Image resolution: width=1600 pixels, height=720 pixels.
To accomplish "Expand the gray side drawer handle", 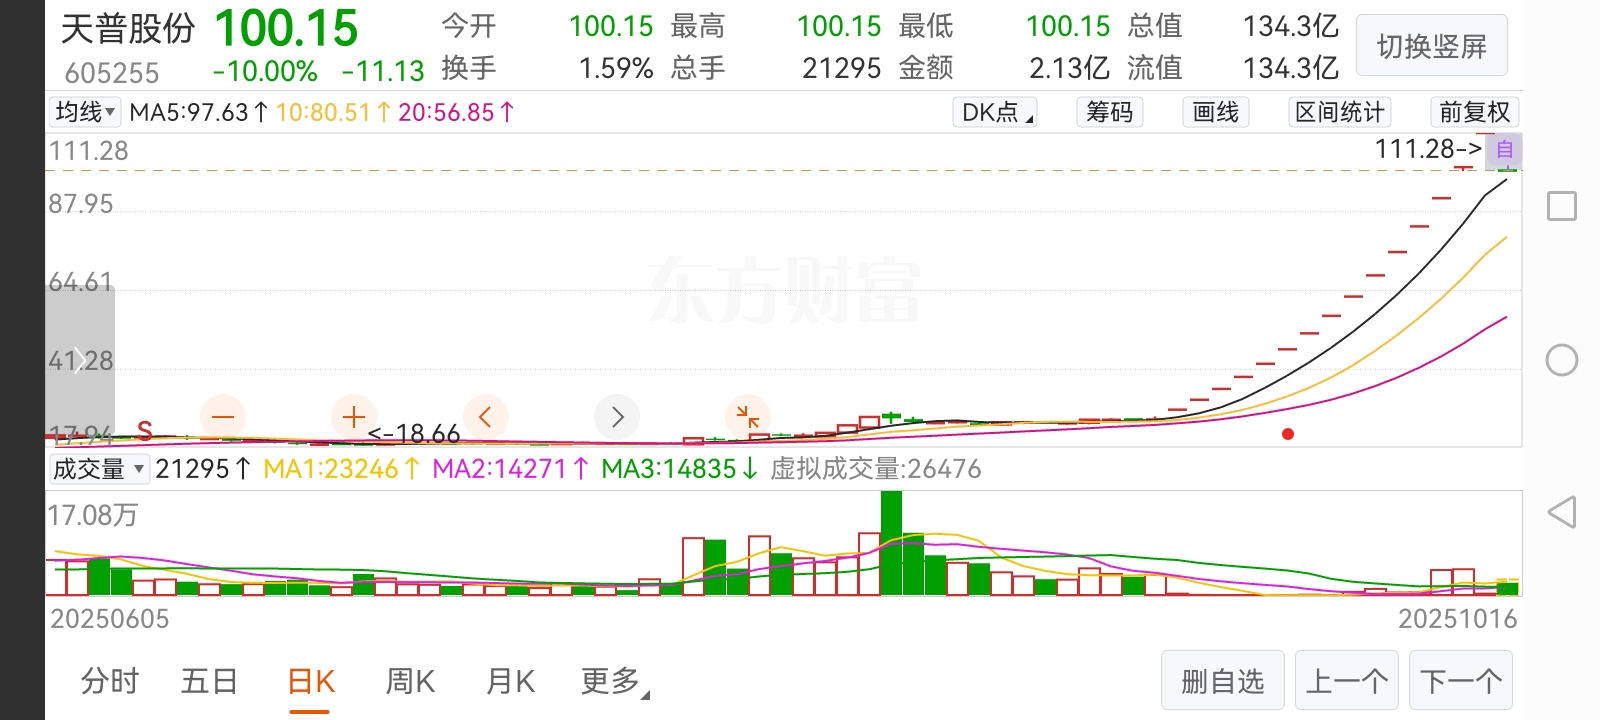I will coord(80,360).
